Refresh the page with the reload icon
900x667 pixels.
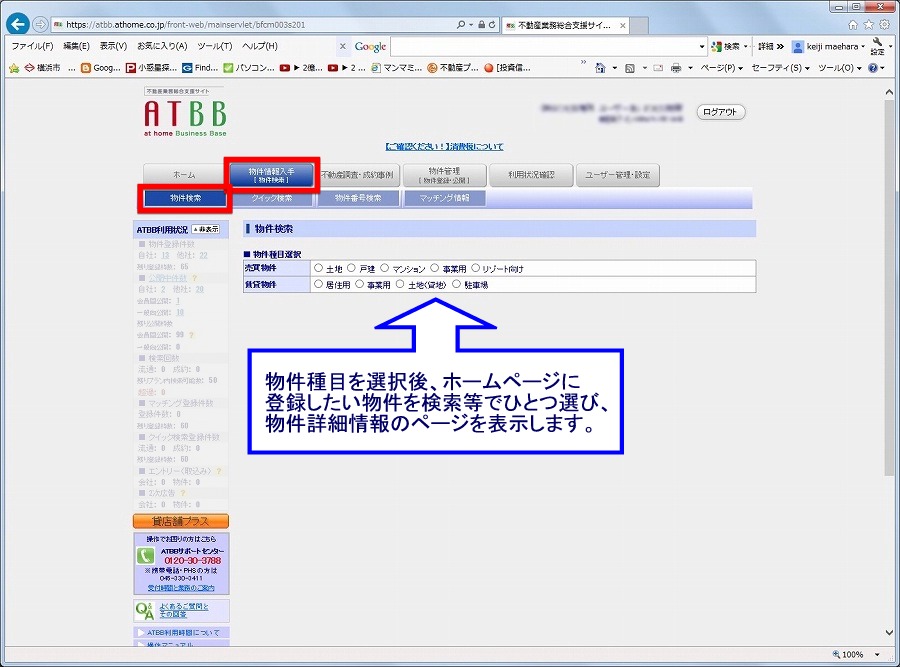tap(492, 25)
